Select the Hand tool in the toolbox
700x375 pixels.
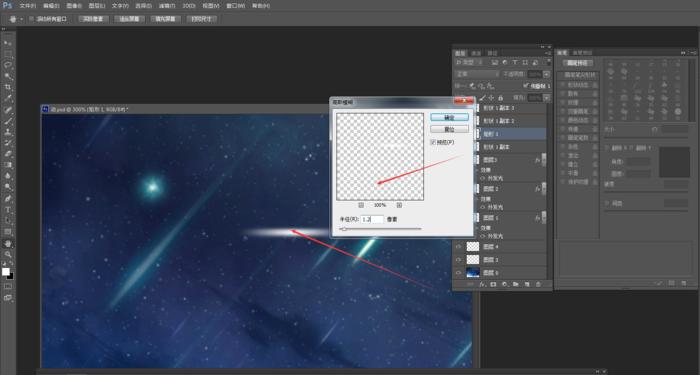pos(8,244)
